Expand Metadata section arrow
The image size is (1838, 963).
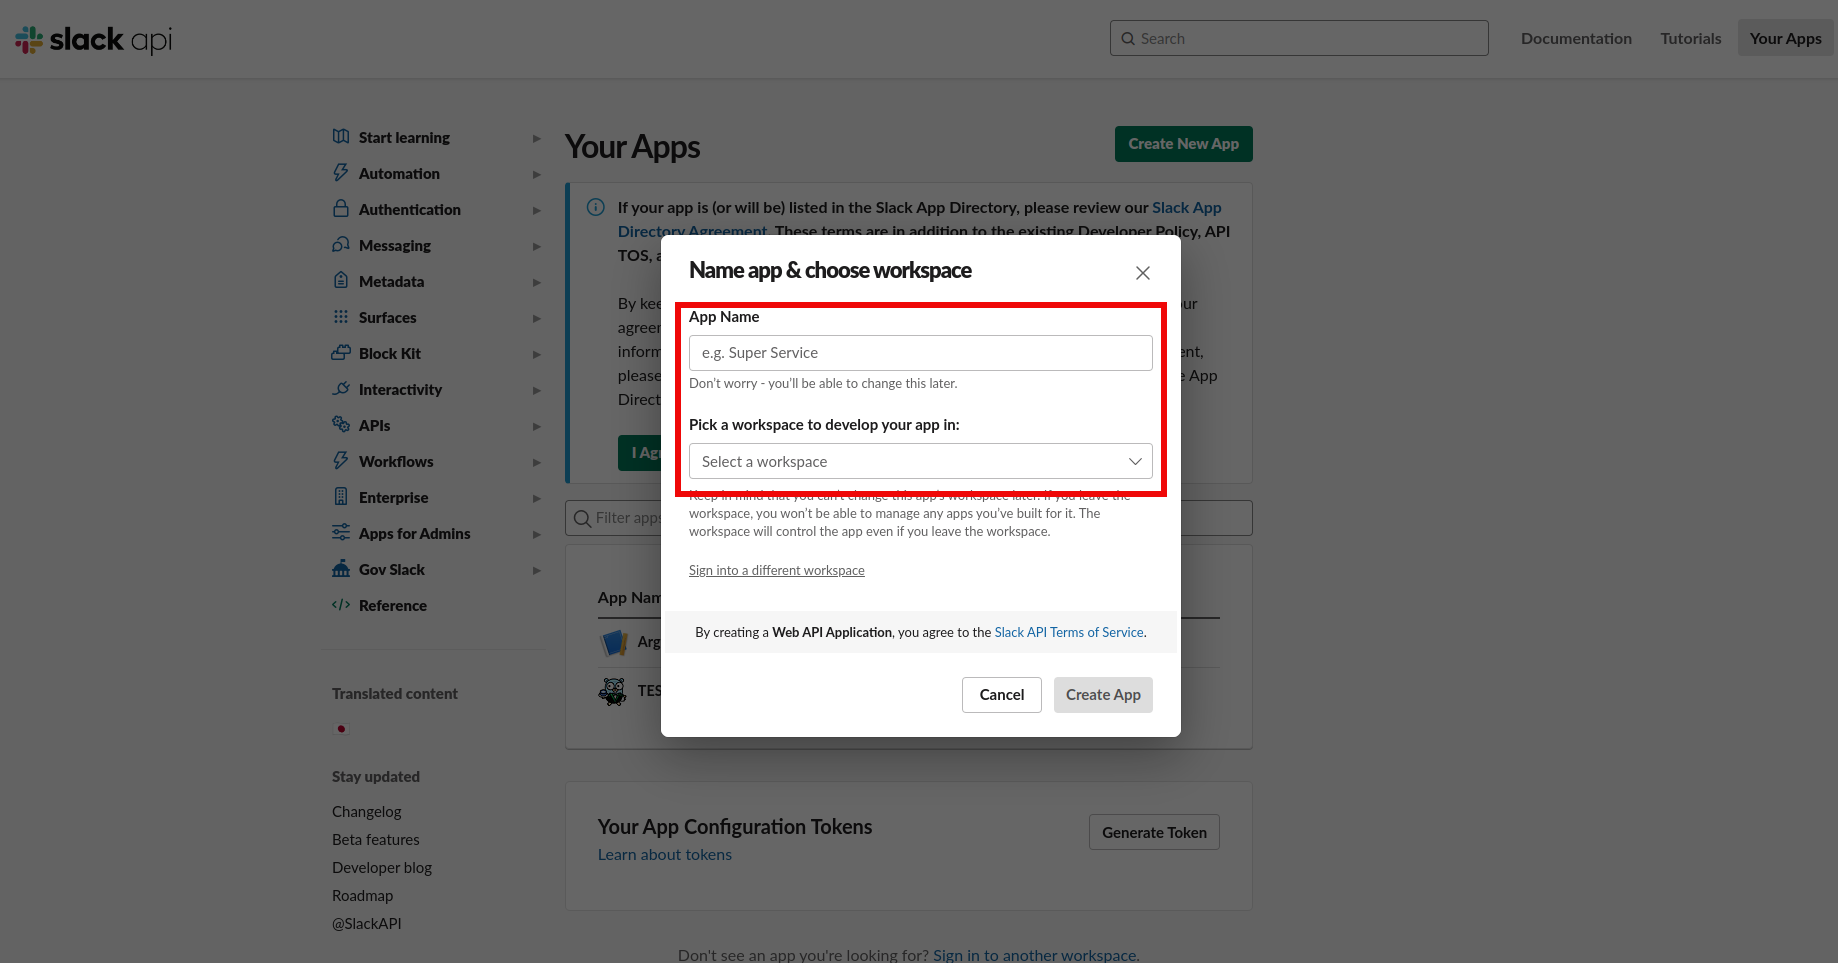click(537, 282)
